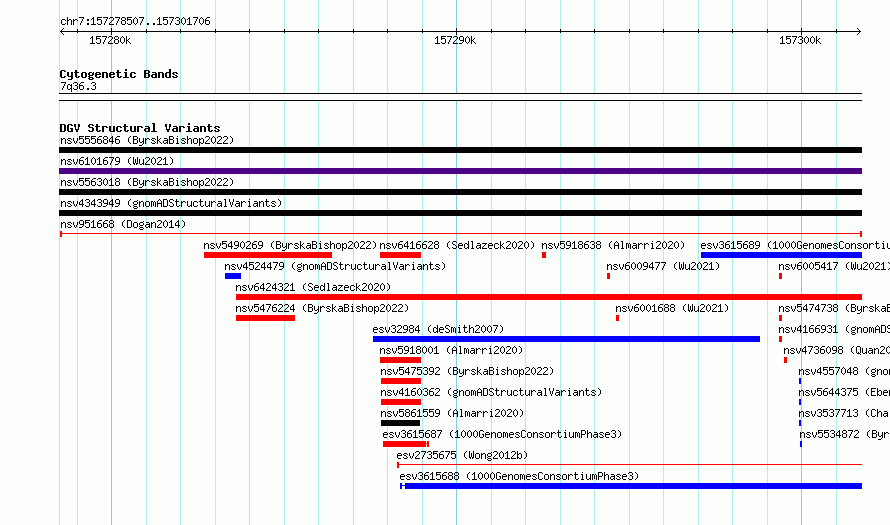Open variant nsv5490269 (ByrskaBishop2022) label
The height and width of the screenshot is (525, 890).
click(290, 245)
